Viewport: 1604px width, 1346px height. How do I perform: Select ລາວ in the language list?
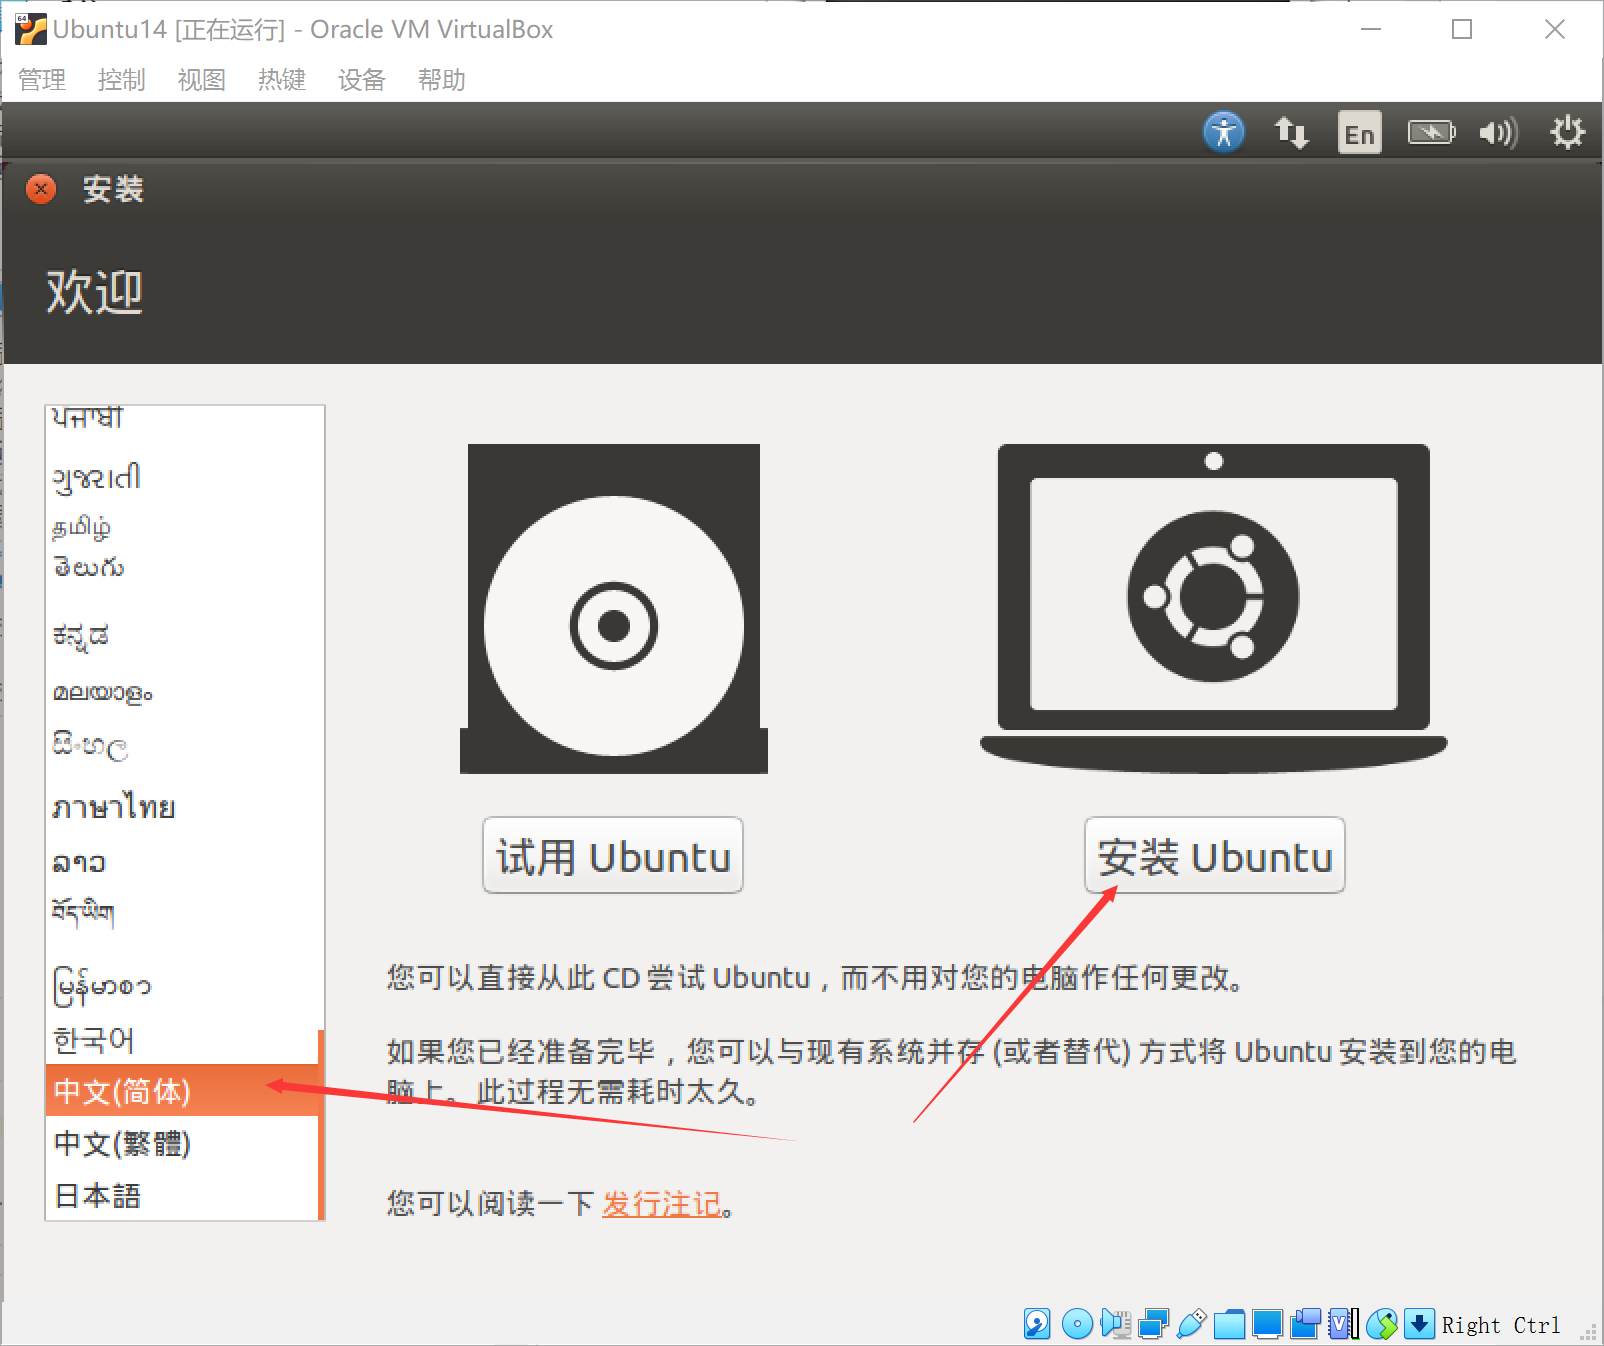tap(182, 861)
